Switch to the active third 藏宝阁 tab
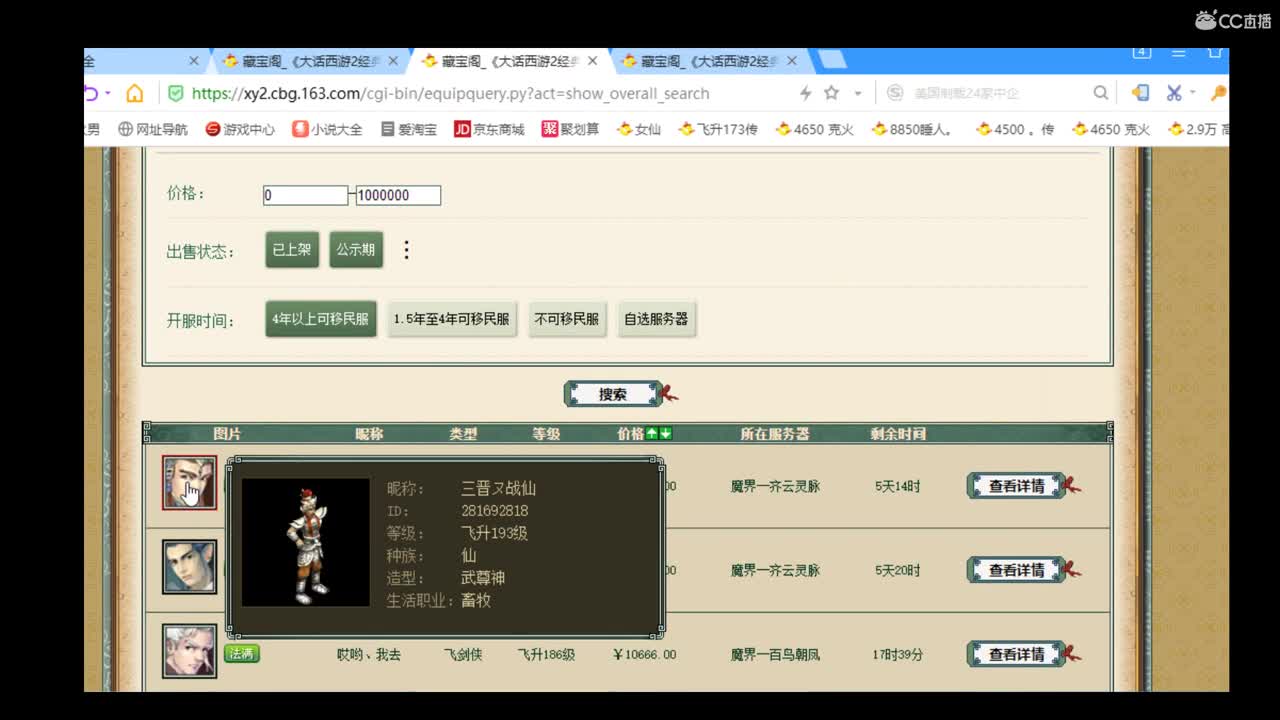 tap(509, 61)
